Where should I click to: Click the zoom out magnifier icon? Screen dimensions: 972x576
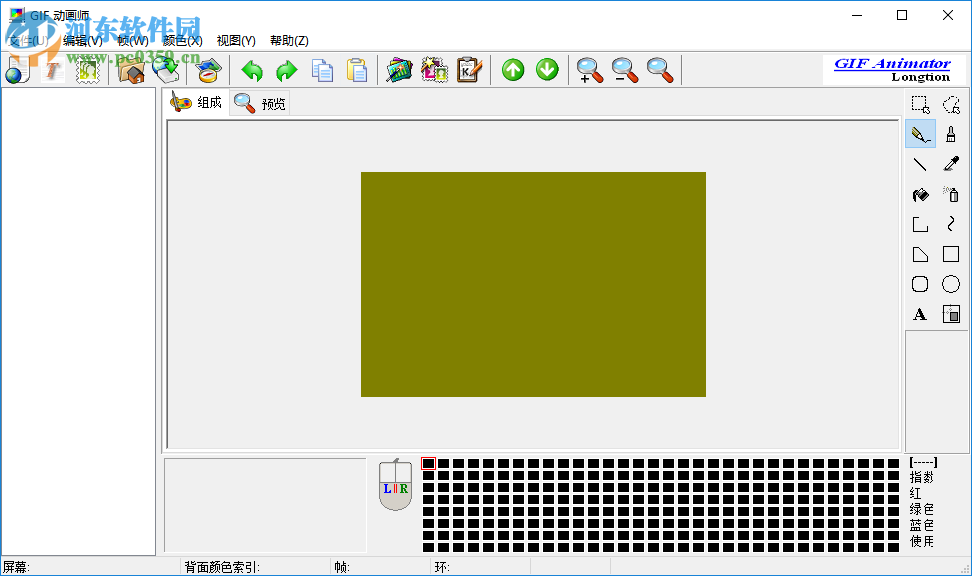624,70
